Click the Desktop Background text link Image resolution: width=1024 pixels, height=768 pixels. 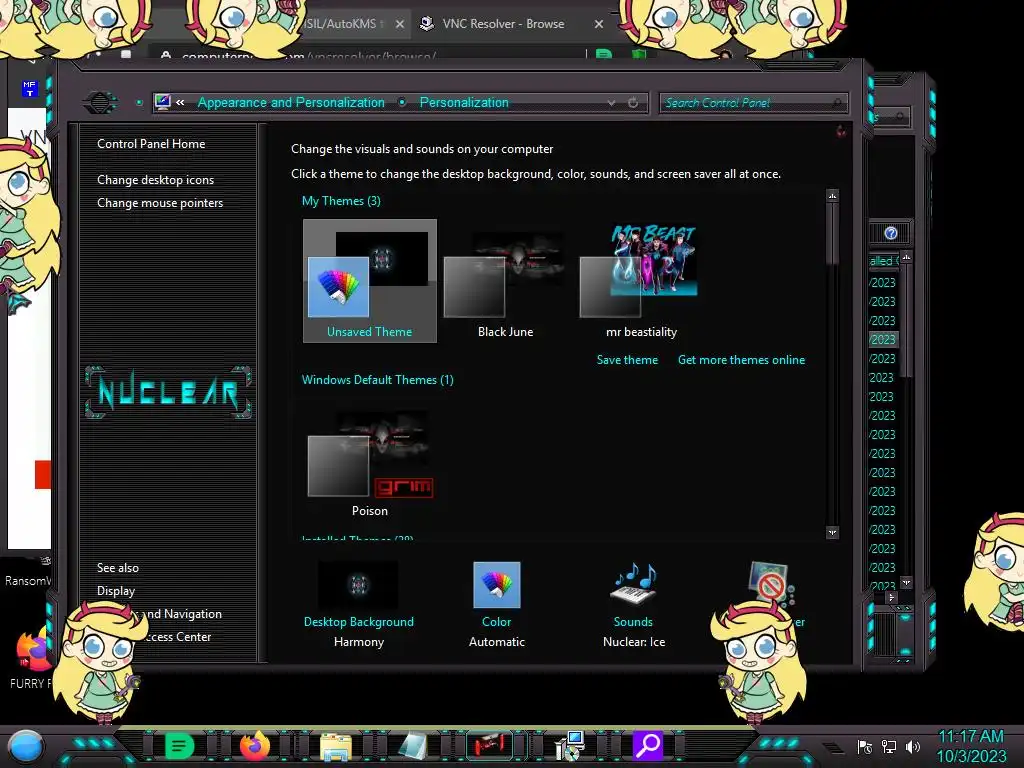click(359, 622)
